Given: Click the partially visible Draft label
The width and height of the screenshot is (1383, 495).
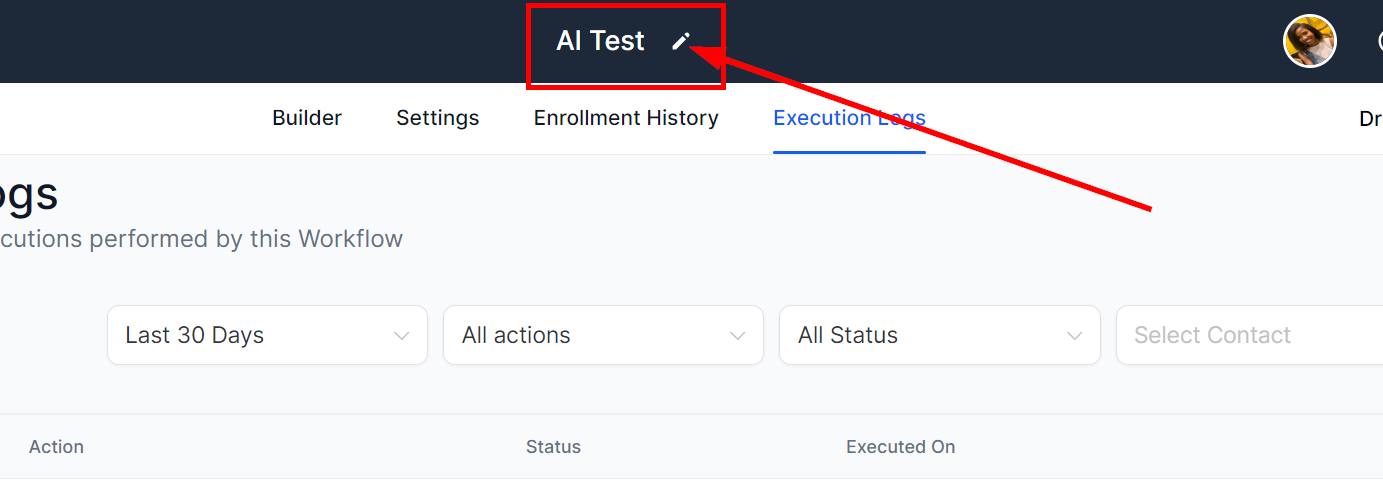Looking at the screenshot, I should [x=1370, y=119].
